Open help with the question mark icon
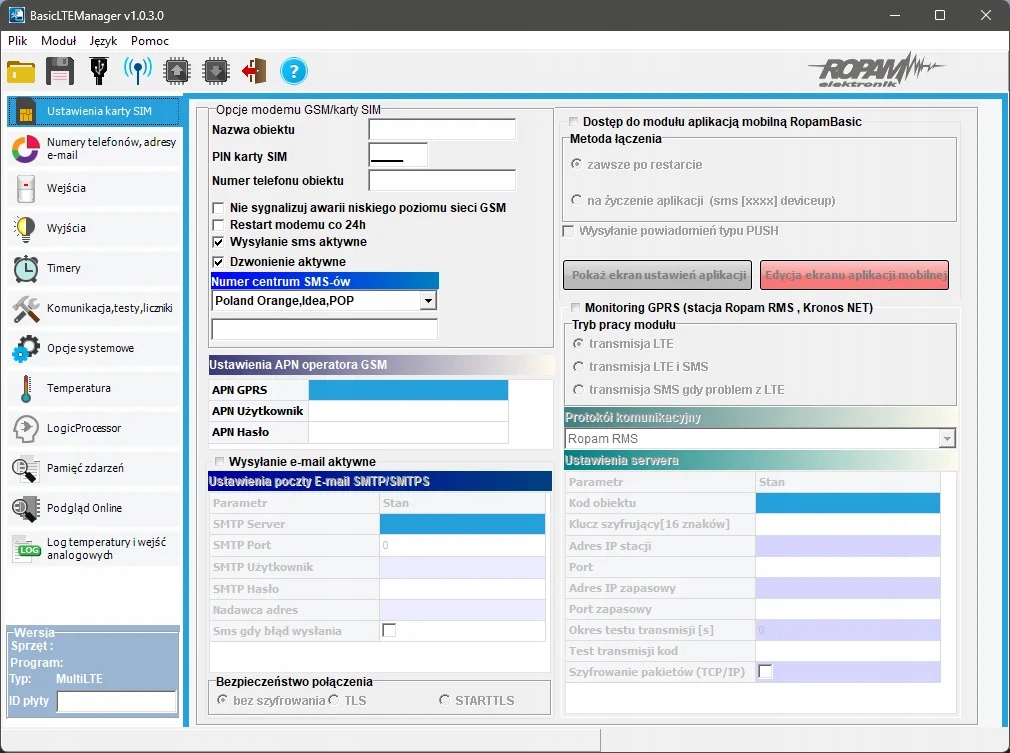The image size is (1010, 753). coord(293,71)
